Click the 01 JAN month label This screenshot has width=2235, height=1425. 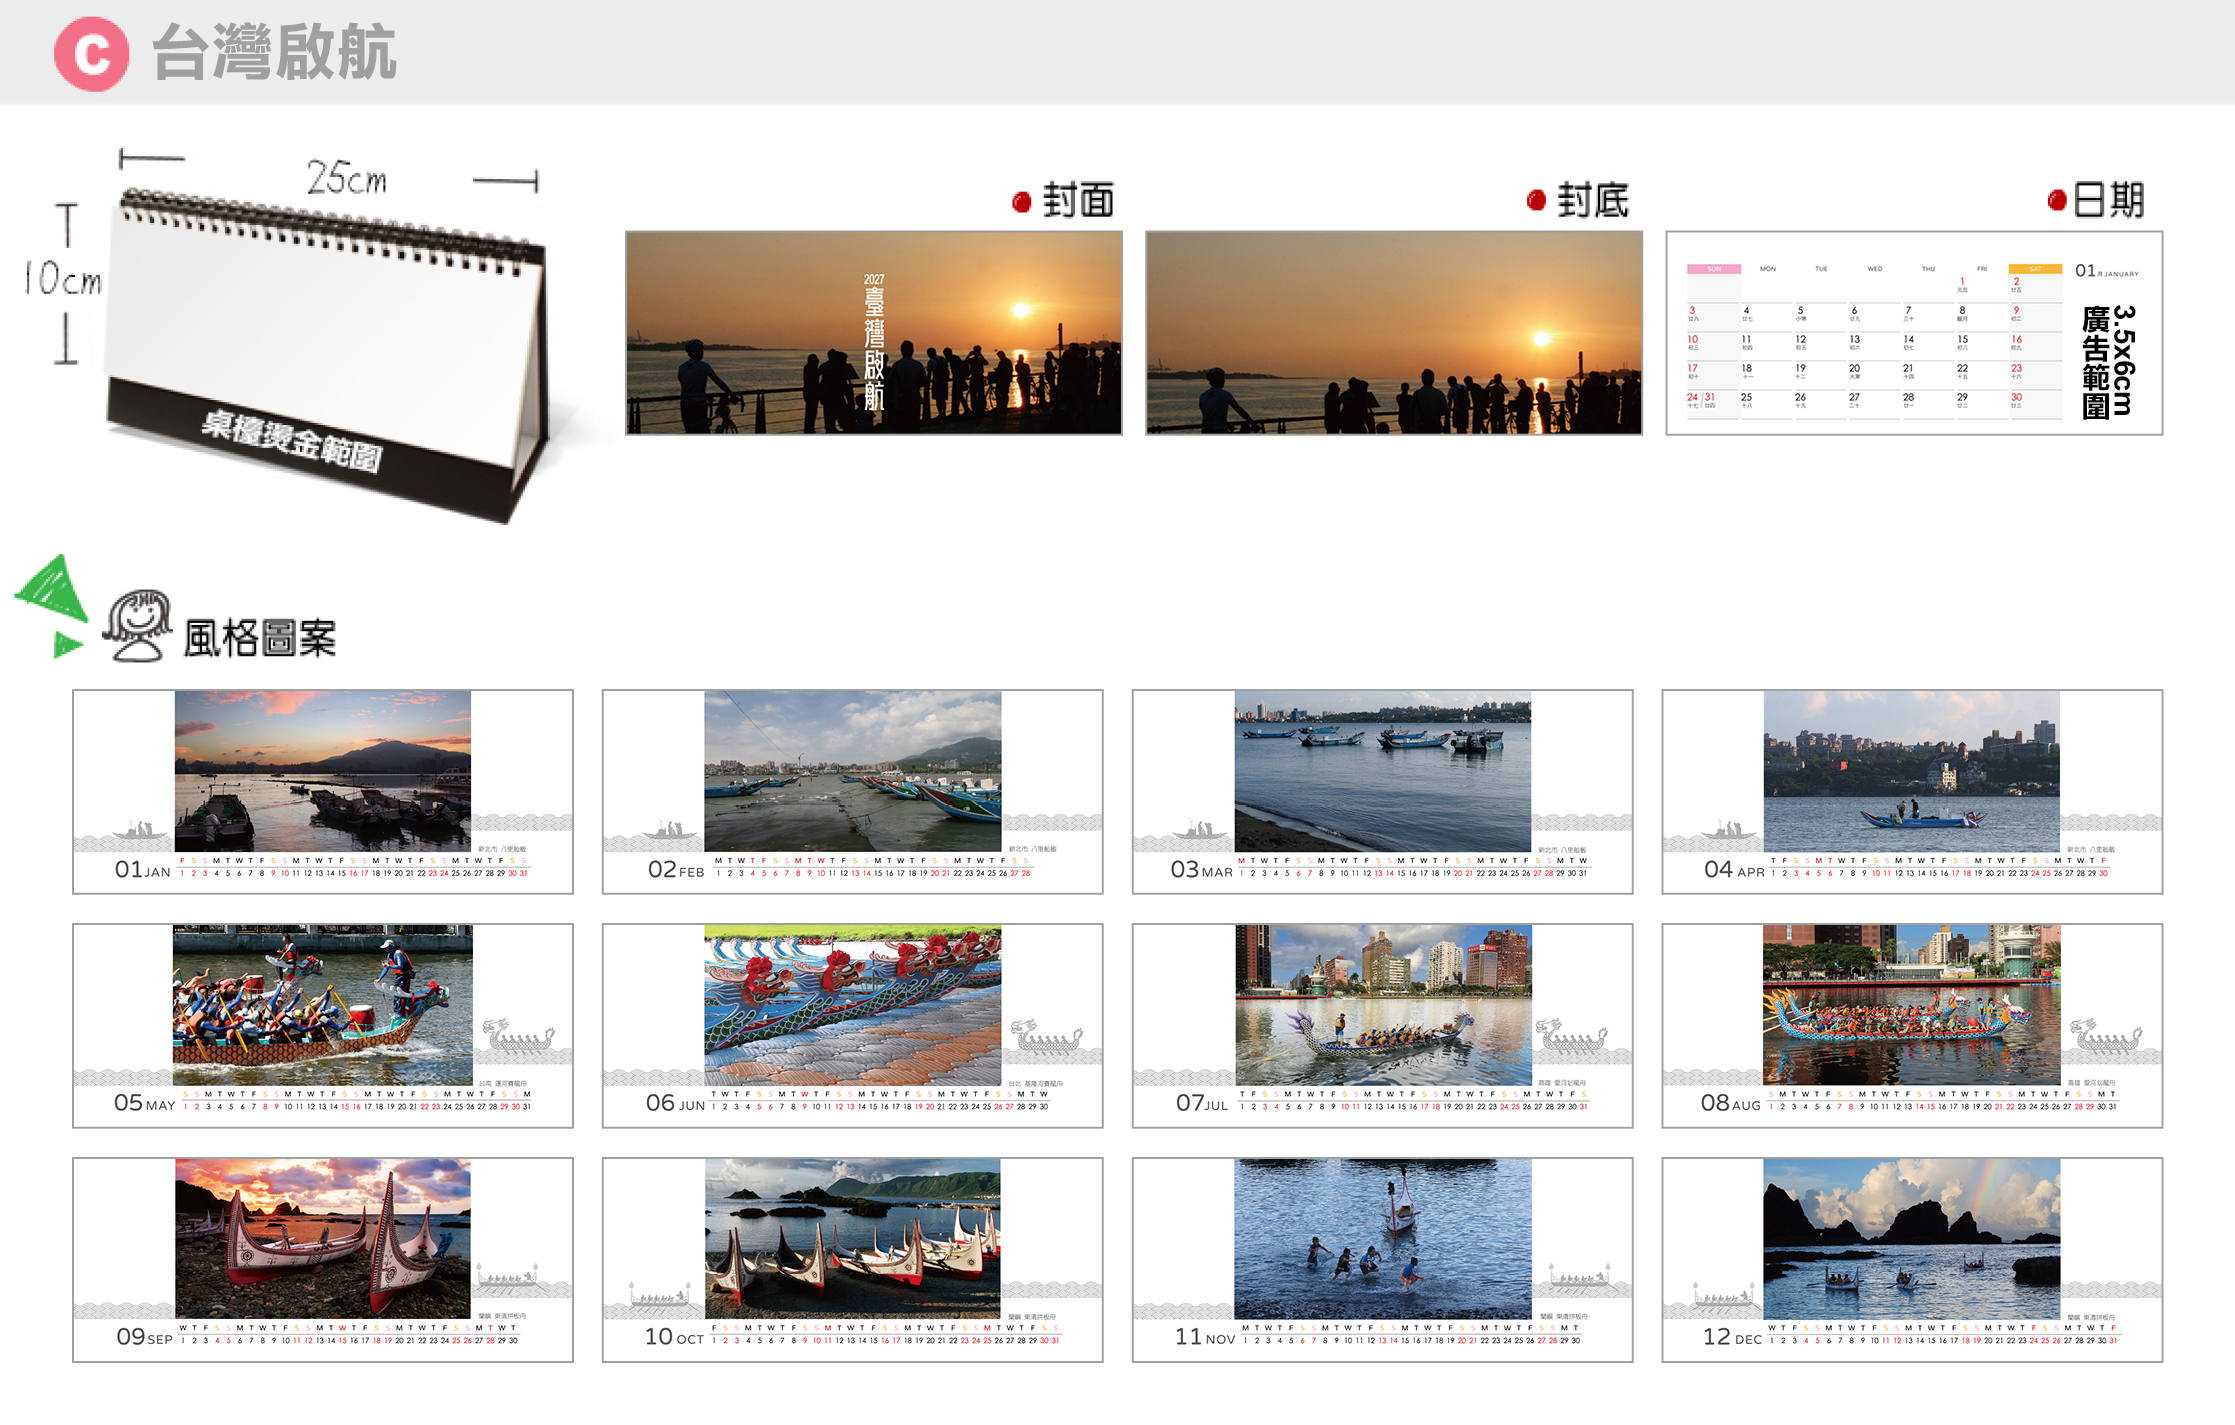(143, 870)
